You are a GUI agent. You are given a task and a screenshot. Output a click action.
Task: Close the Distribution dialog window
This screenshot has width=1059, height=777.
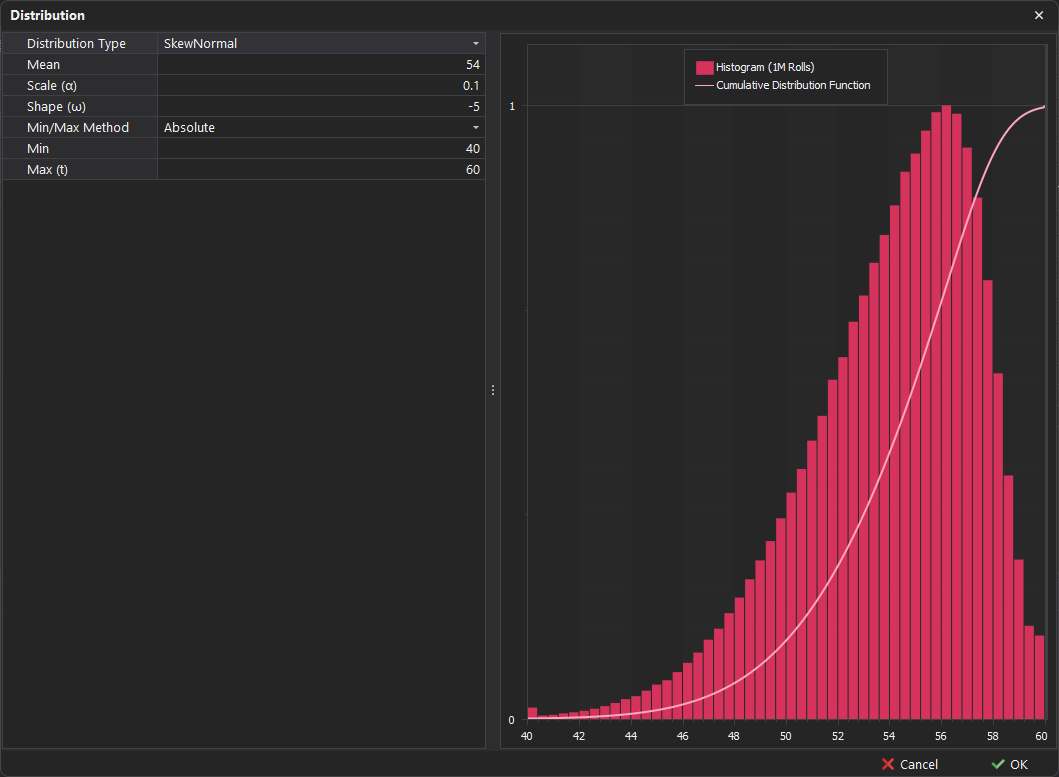1038,15
